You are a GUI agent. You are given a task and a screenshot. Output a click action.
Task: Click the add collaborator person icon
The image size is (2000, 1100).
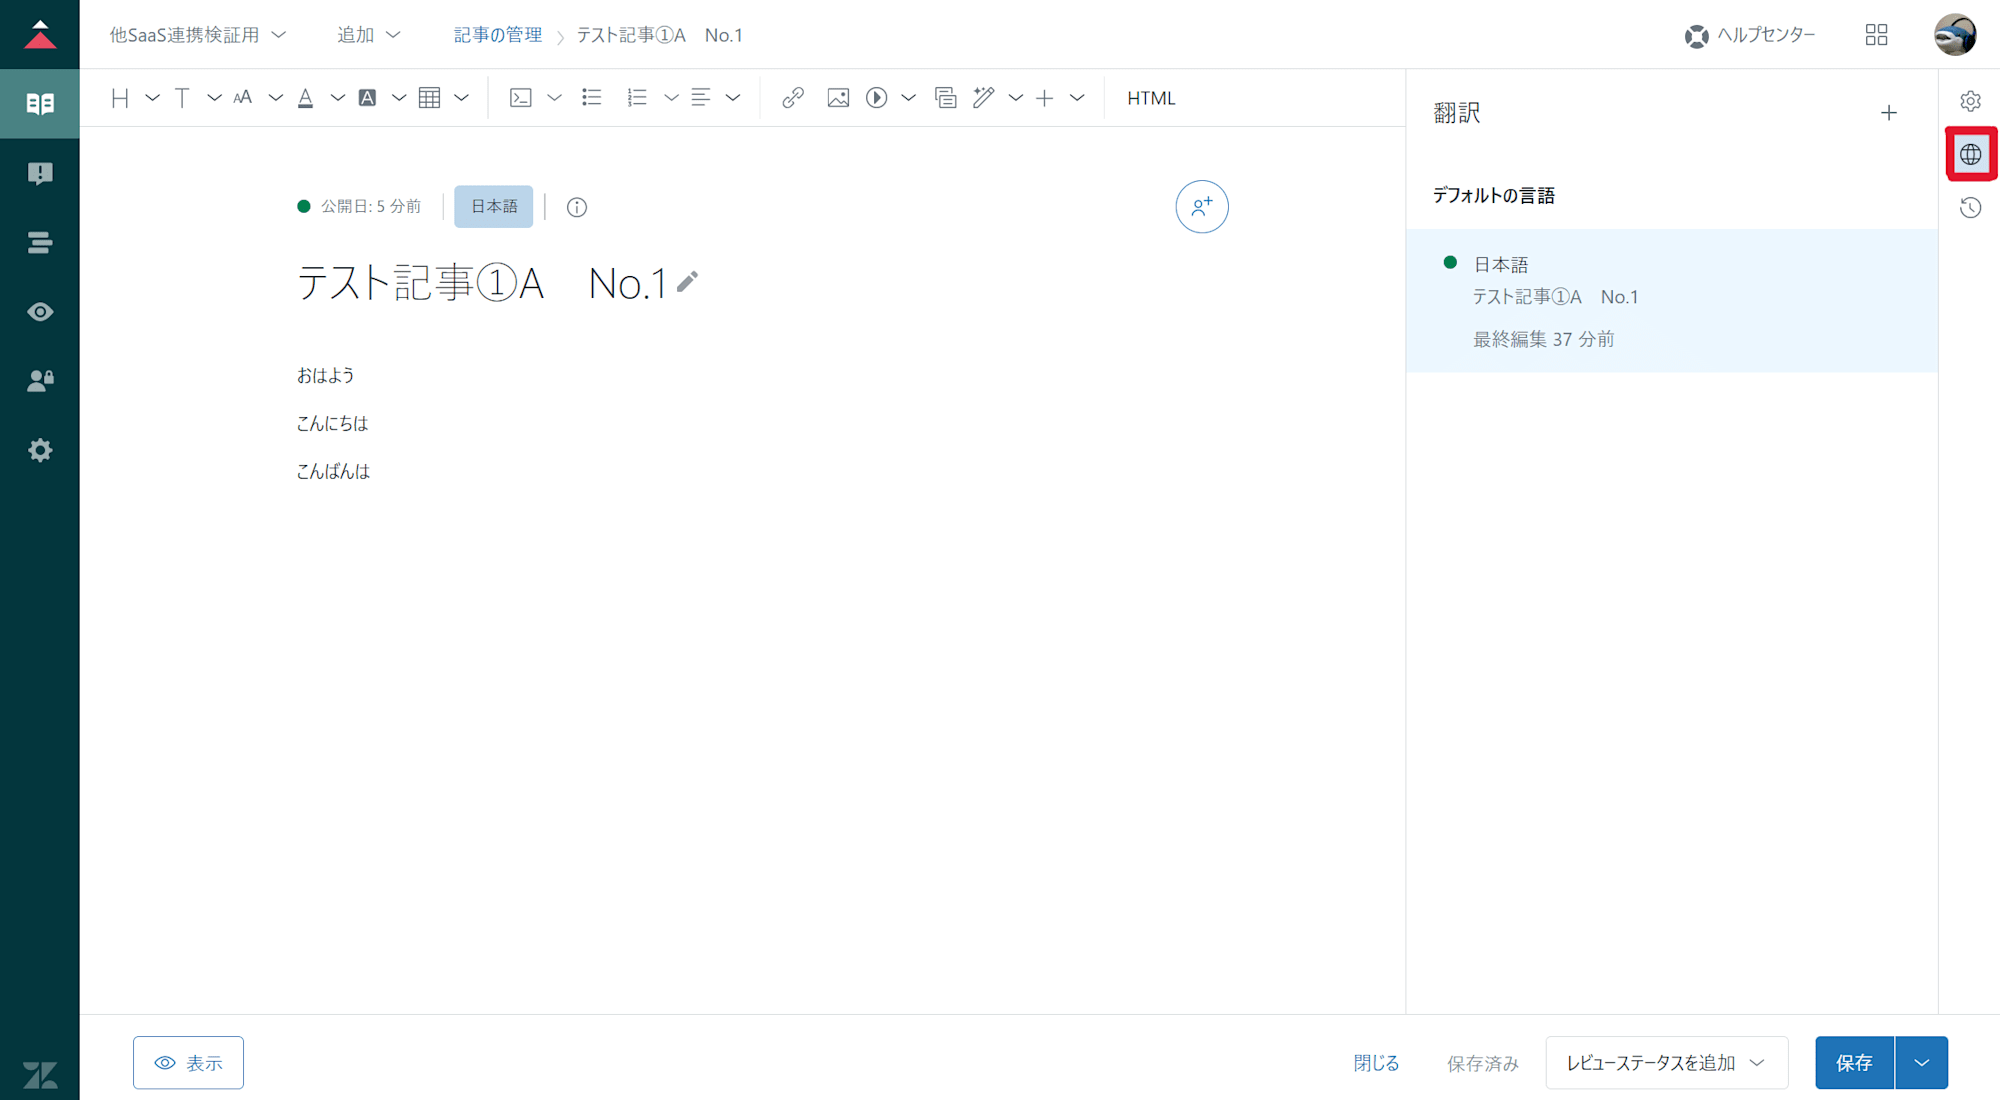click(x=1202, y=207)
